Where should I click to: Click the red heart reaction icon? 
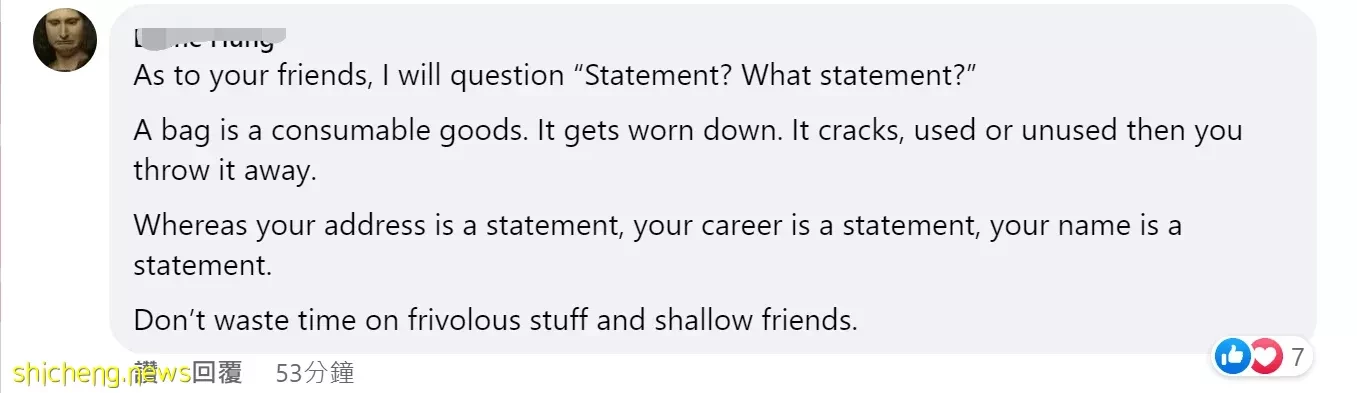click(1265, 356)
